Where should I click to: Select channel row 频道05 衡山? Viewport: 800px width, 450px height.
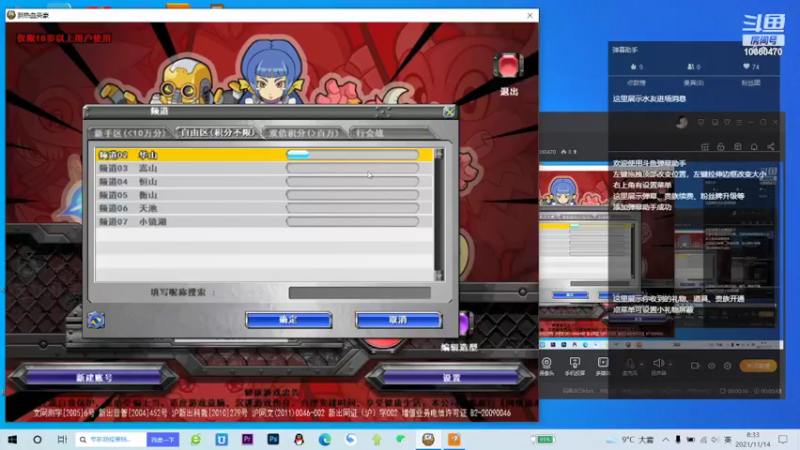264,195
